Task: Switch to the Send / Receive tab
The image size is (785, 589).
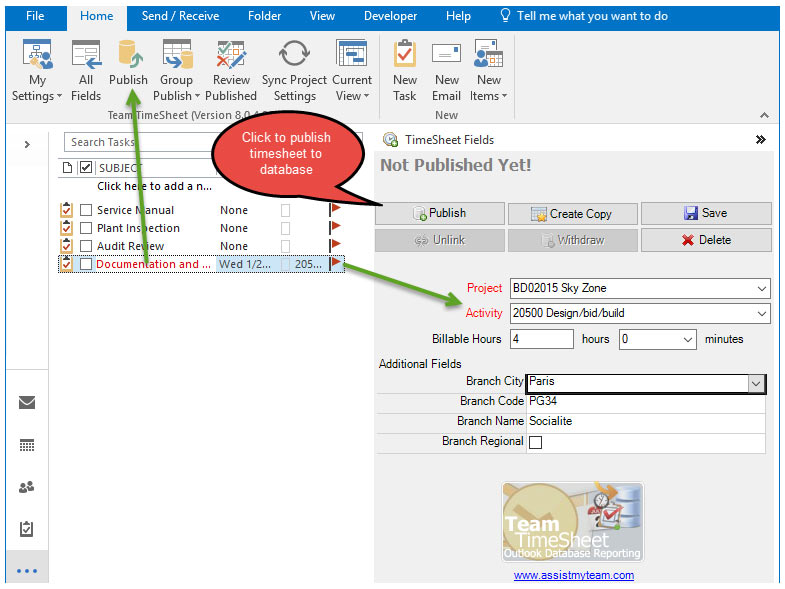Action: click(x=180, y=16)
